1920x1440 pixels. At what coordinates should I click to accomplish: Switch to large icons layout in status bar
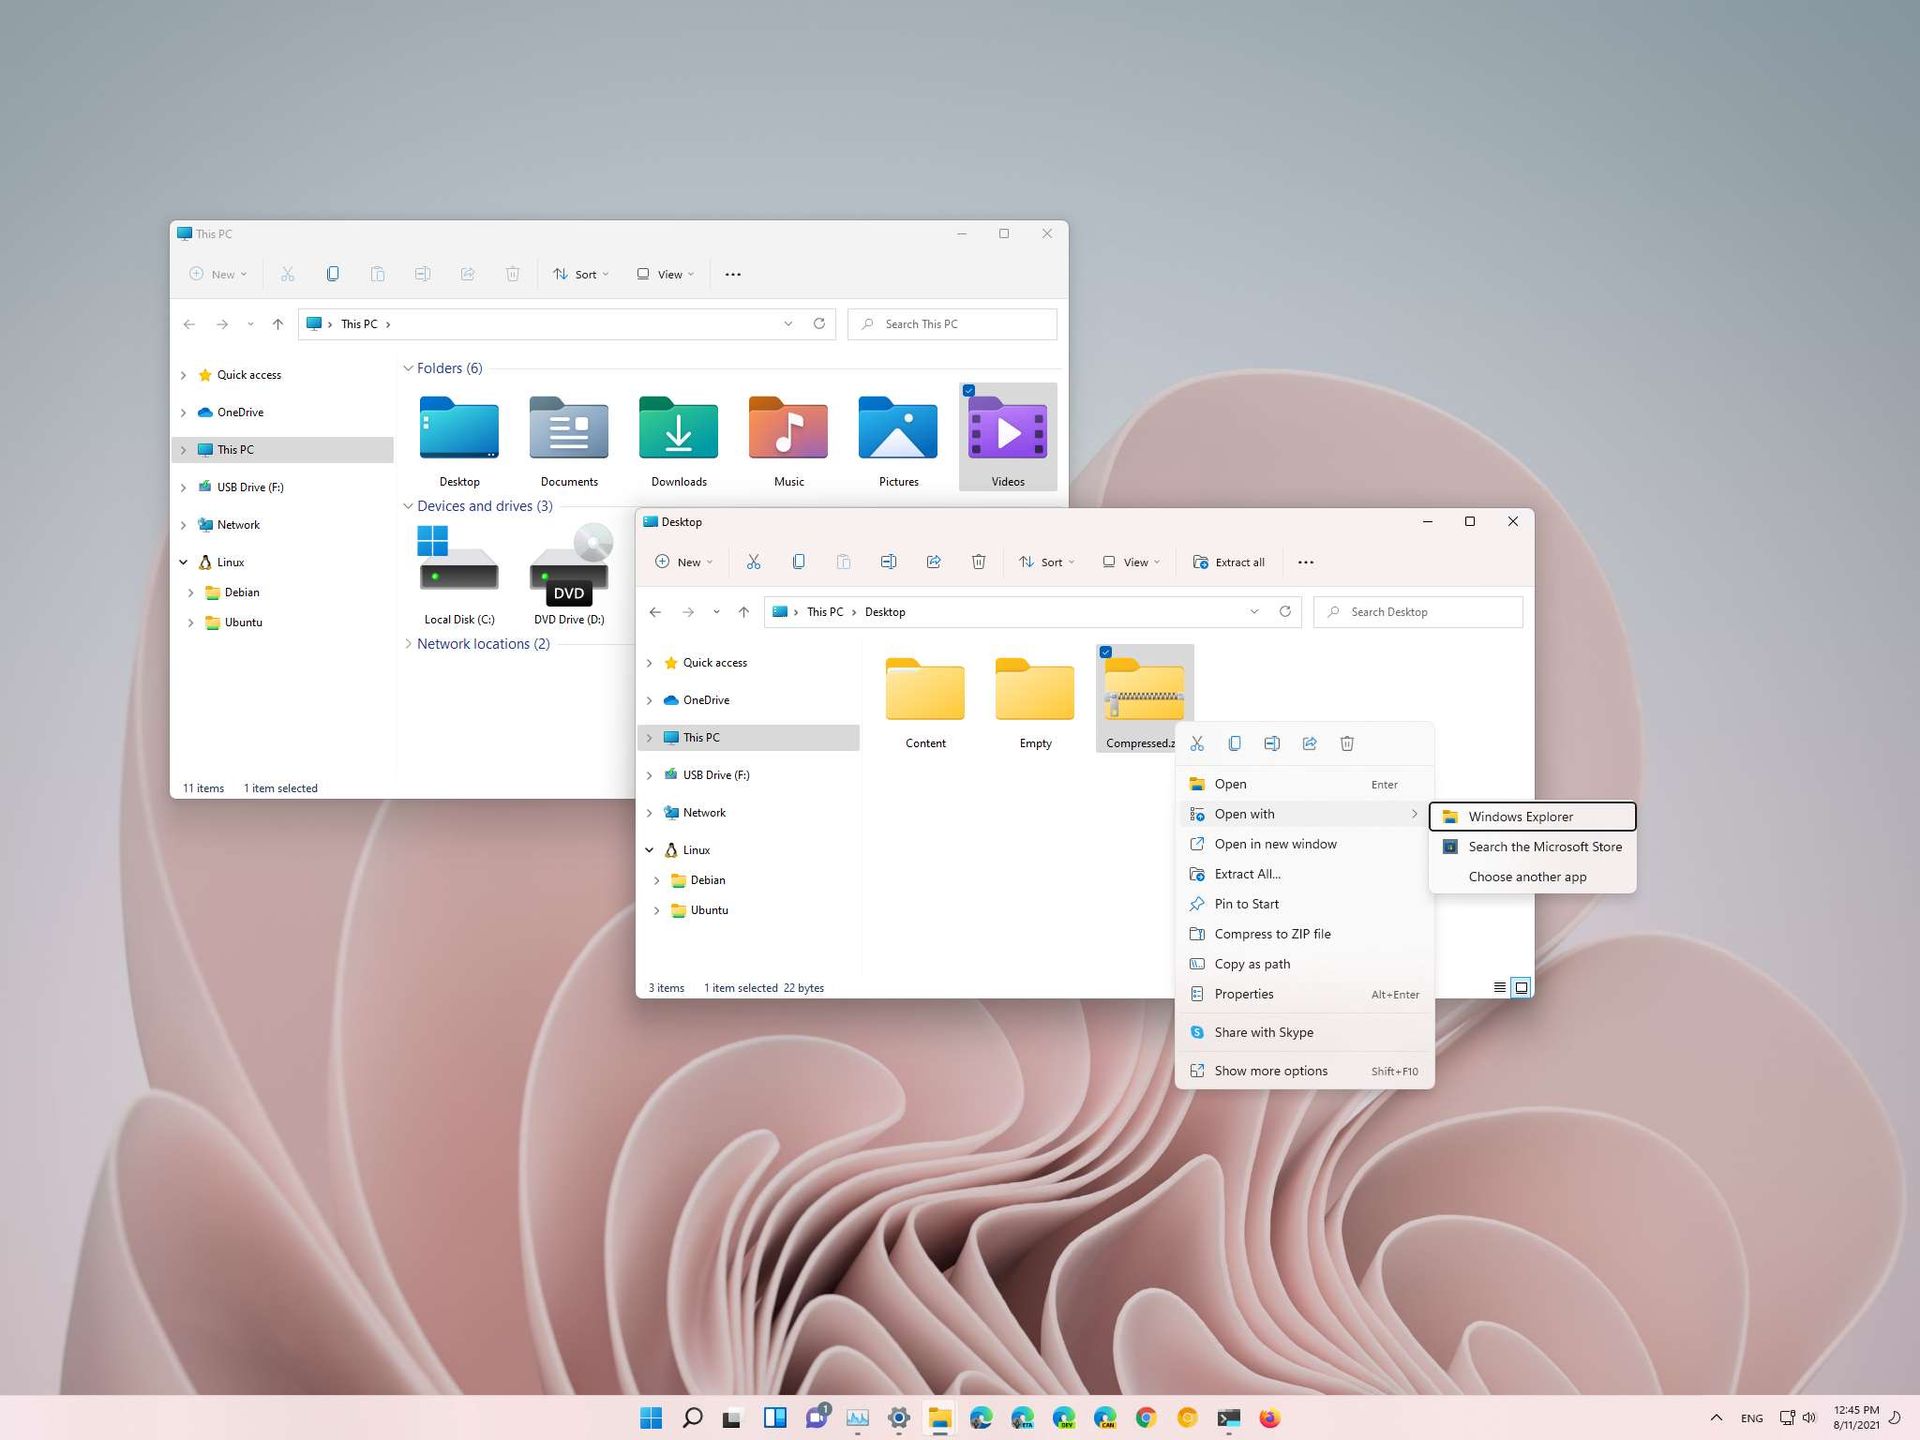point(1521,987)
